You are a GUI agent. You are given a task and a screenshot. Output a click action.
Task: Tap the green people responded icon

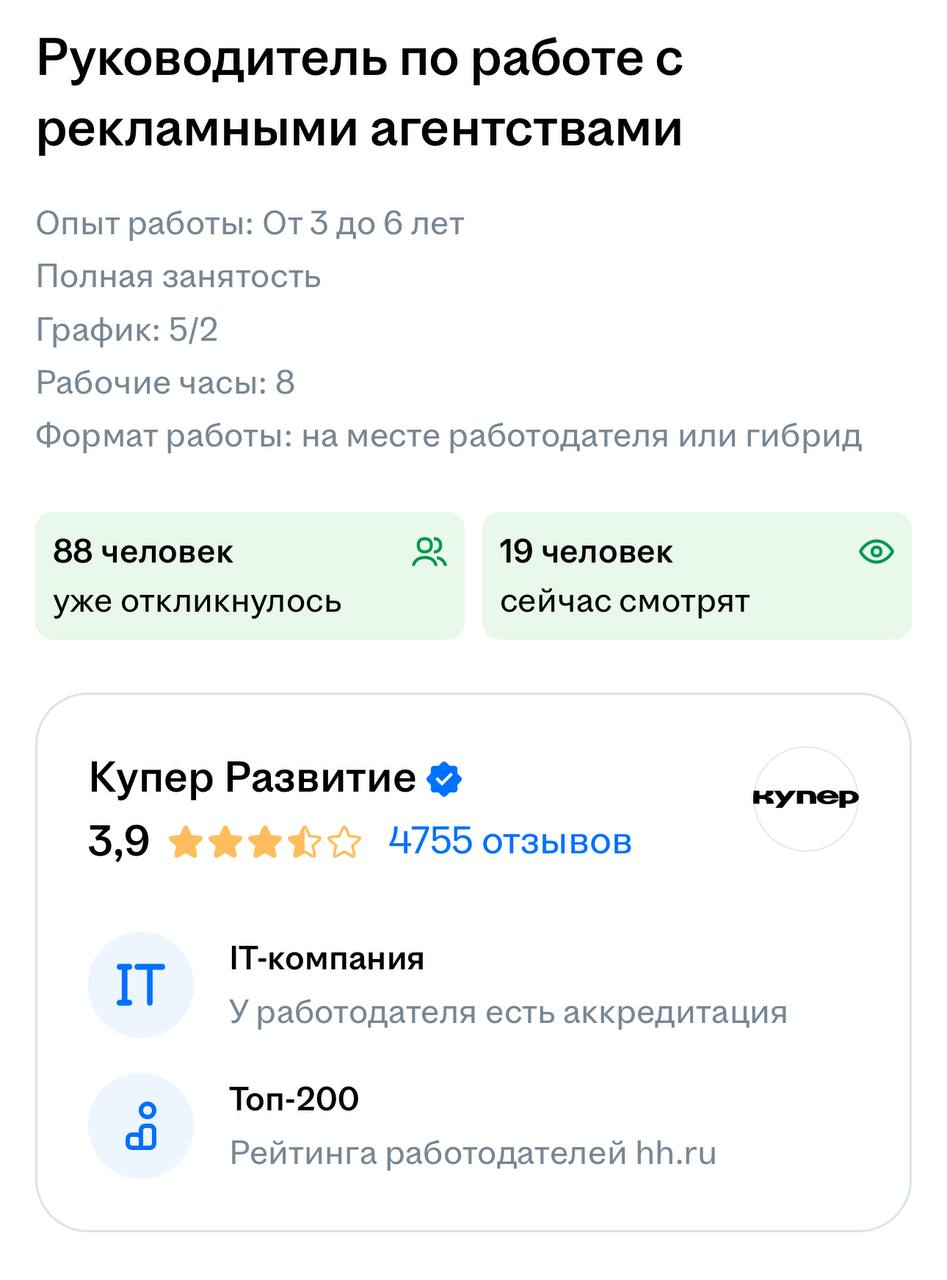[429, 552]
